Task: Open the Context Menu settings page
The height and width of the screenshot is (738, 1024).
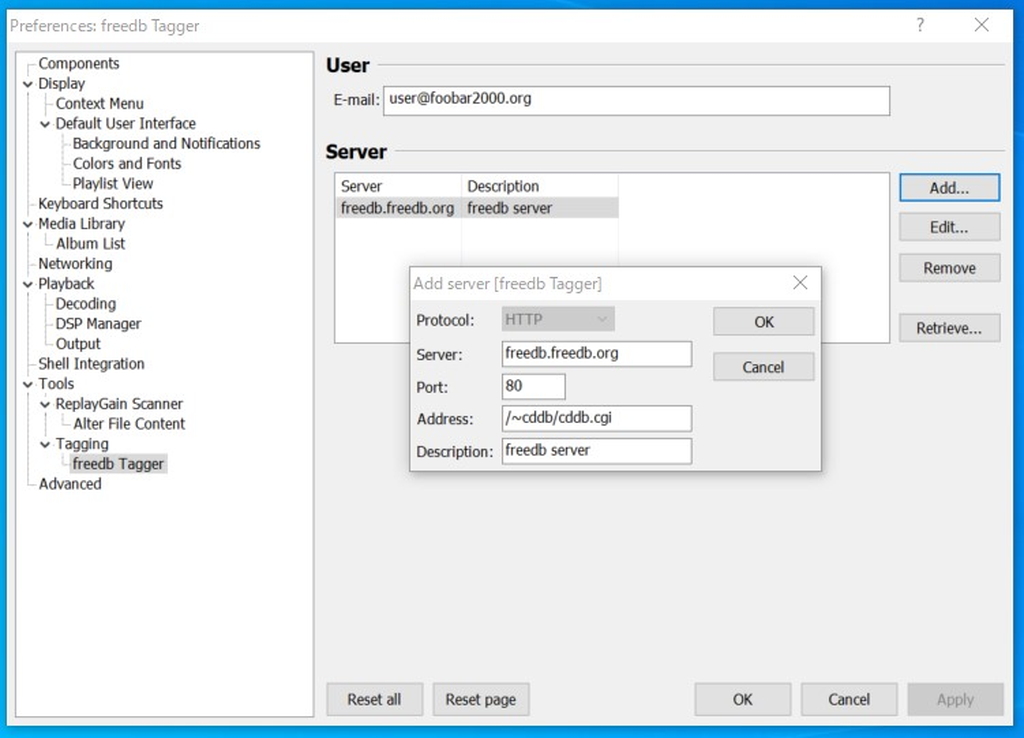Action: tap(98, 103)
